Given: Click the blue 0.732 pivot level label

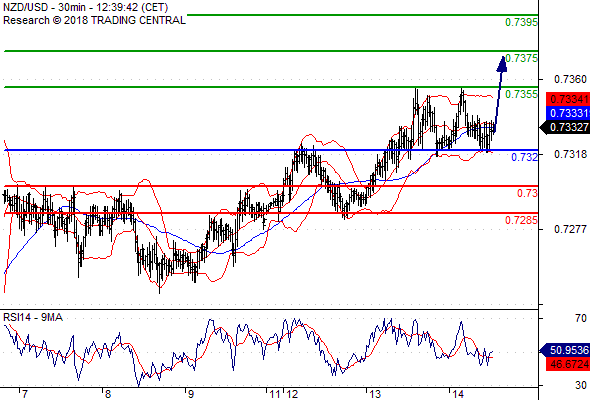Looking at the screenshot, I should tap(525, 157).
